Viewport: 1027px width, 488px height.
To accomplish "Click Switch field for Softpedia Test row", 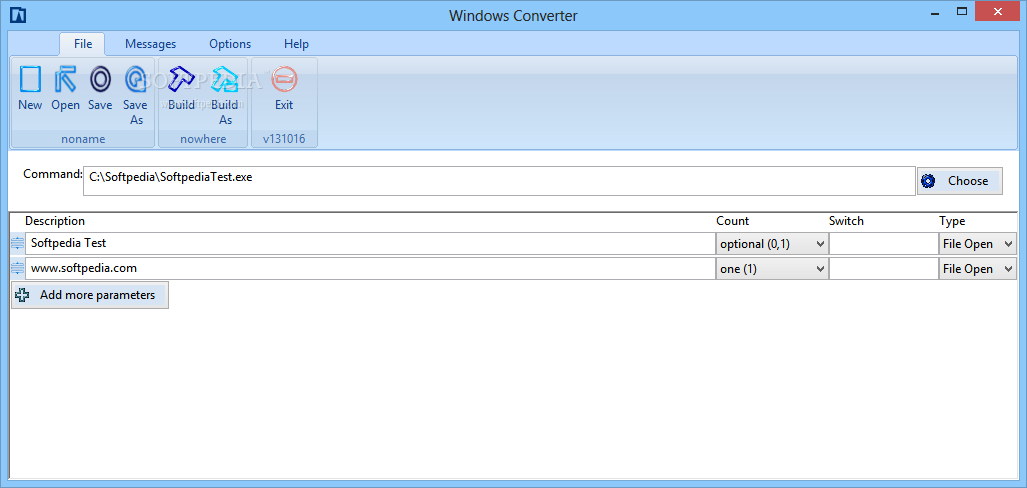I will pos(884,244).
